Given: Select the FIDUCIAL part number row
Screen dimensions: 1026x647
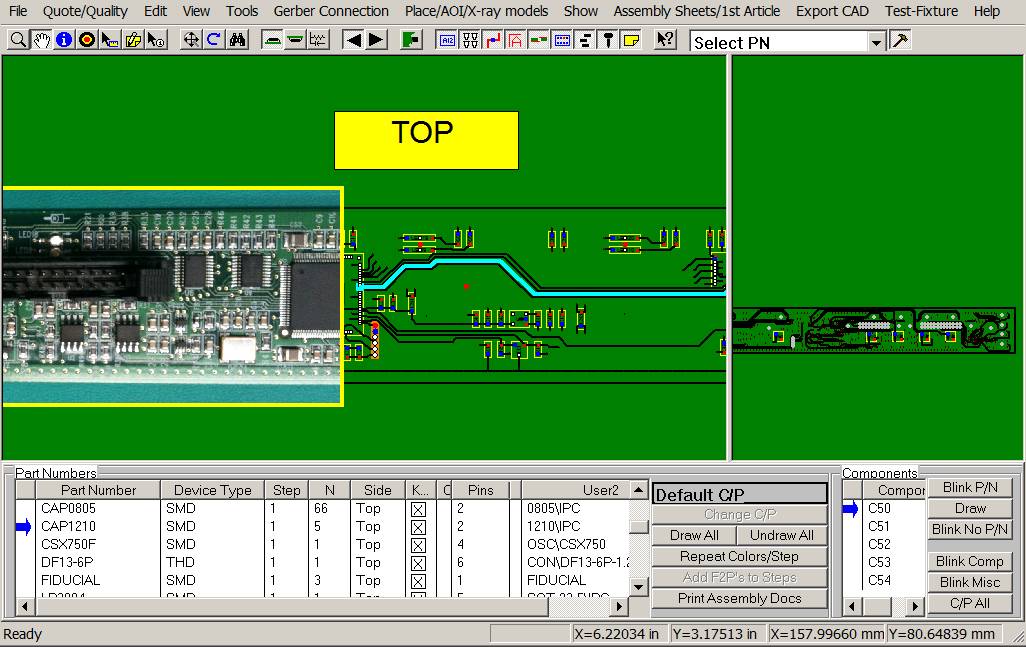Looking at the screenshot, I should pos(323,580).
